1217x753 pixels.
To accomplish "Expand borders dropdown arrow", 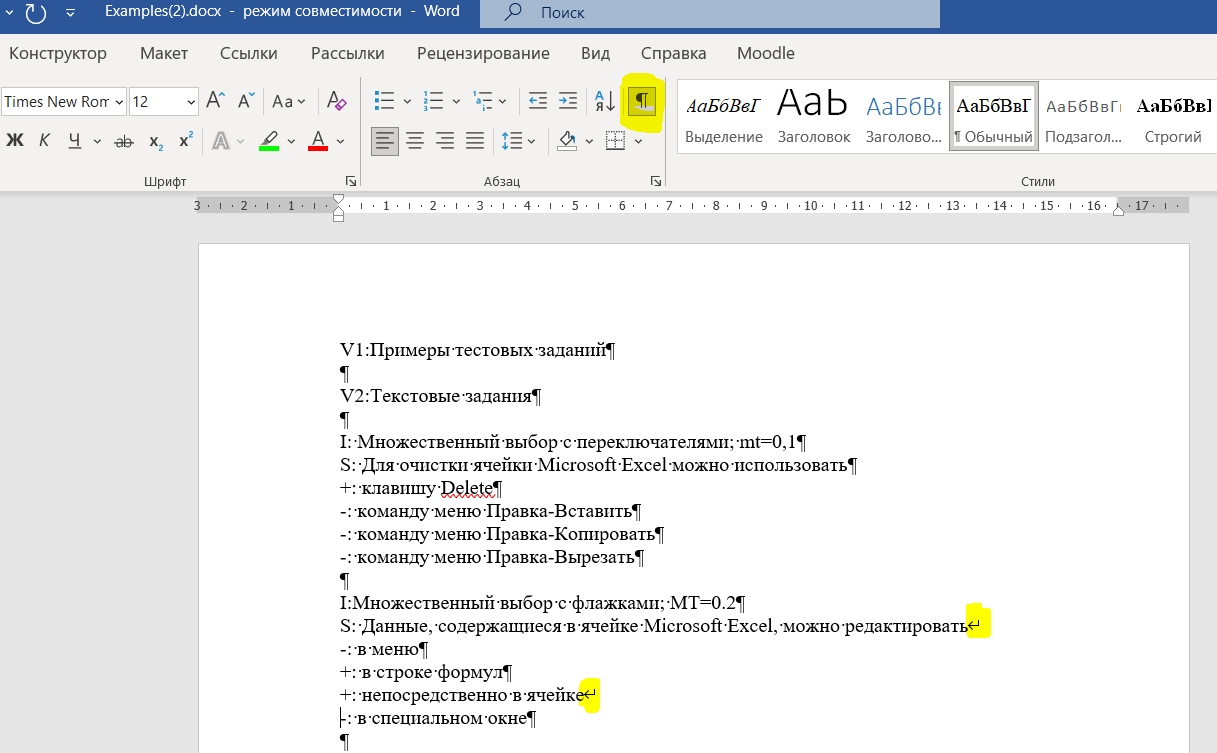I will click(x=638, y=141).
